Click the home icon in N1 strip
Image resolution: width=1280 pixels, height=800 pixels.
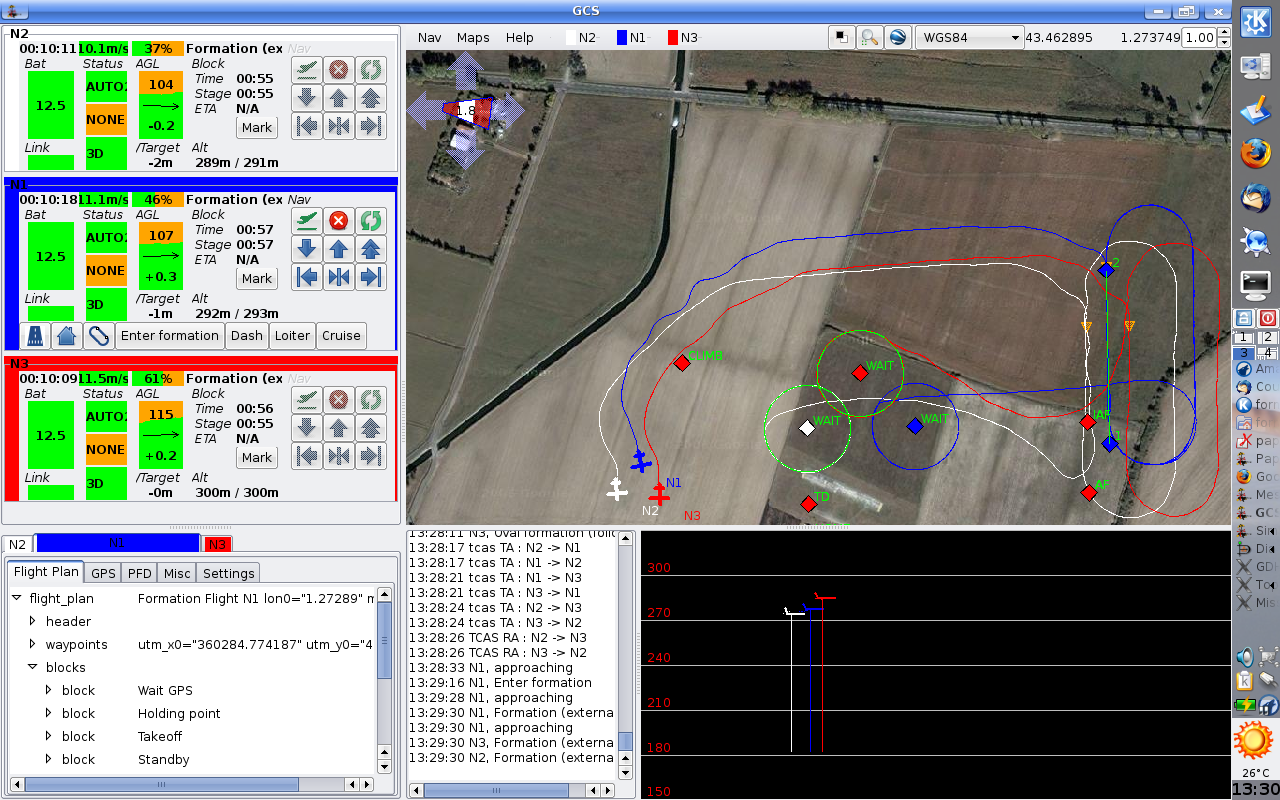(x=67, y=336)
